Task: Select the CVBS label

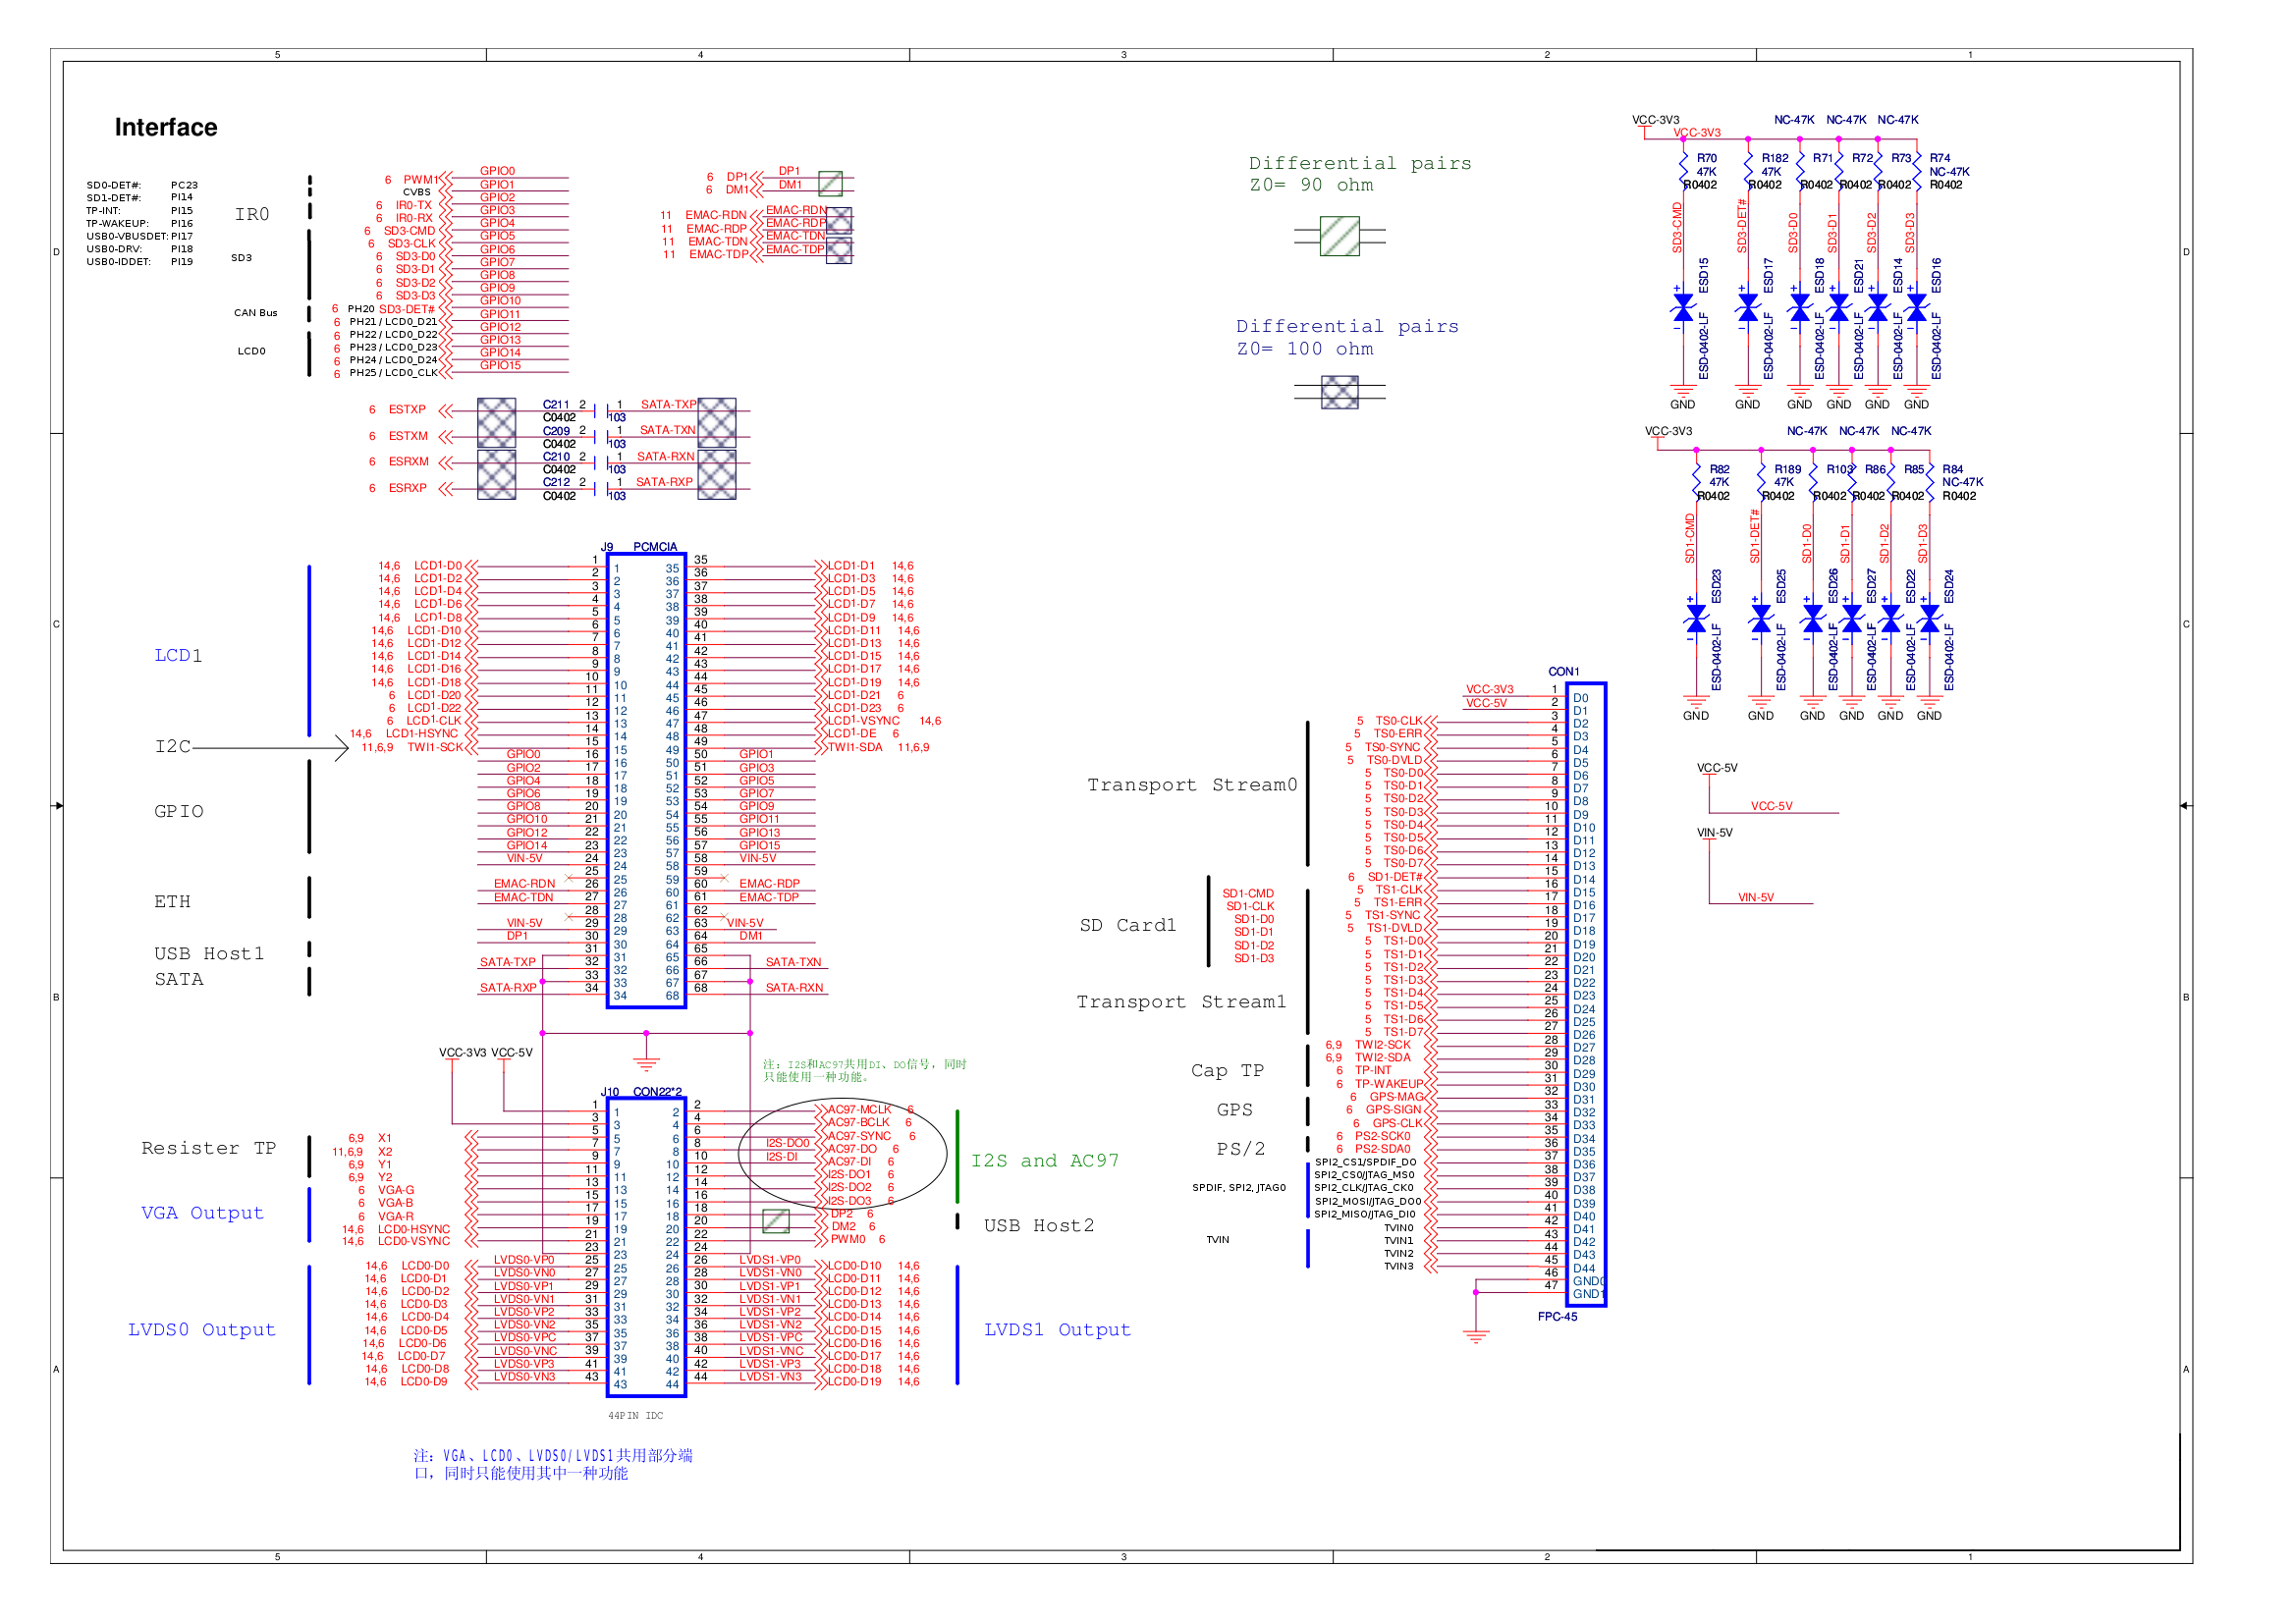Action: [x=417, y=192]
